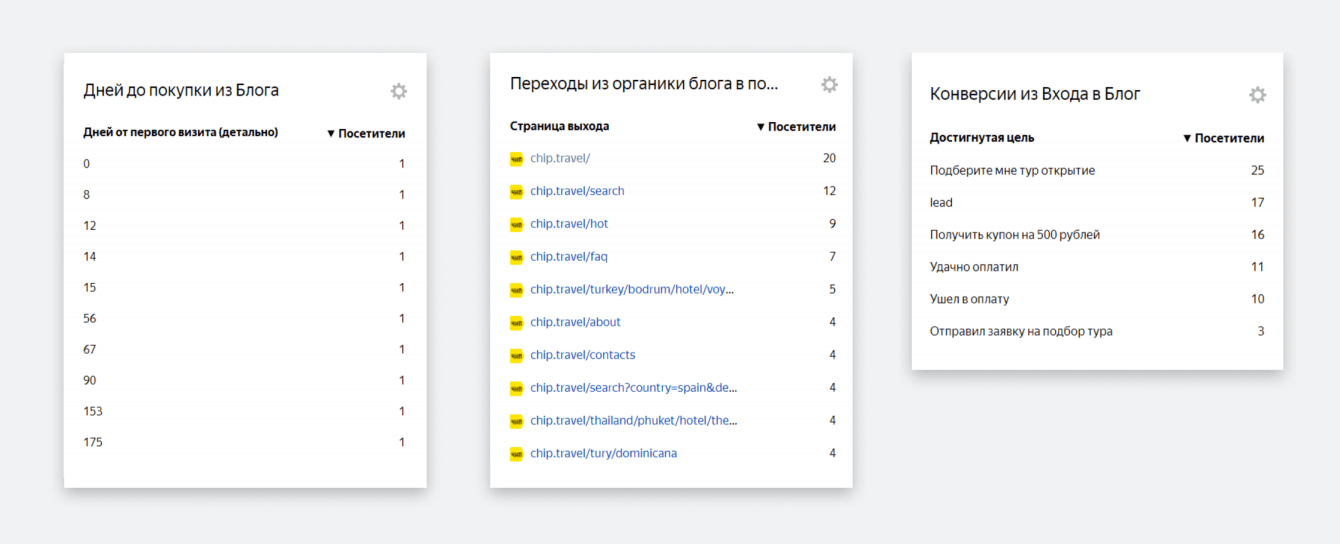Screen dimensions: 1340x544
Task: Click Страница выхода column header
Action: pos(559,127)
